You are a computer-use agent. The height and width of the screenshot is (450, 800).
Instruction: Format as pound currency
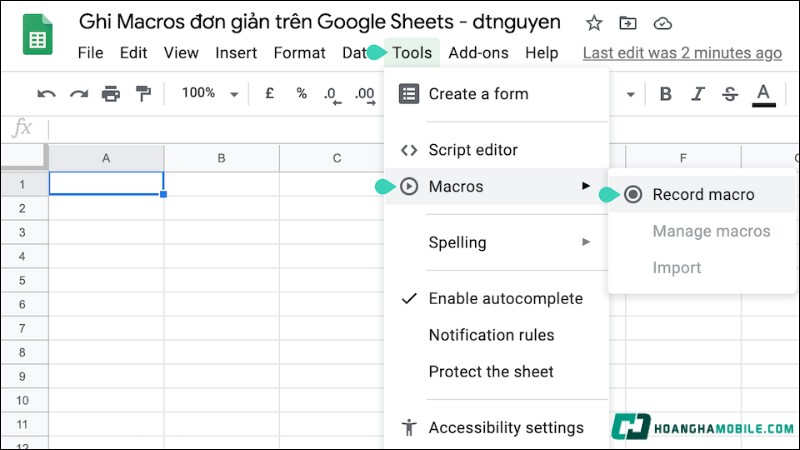tap(269, 93)
